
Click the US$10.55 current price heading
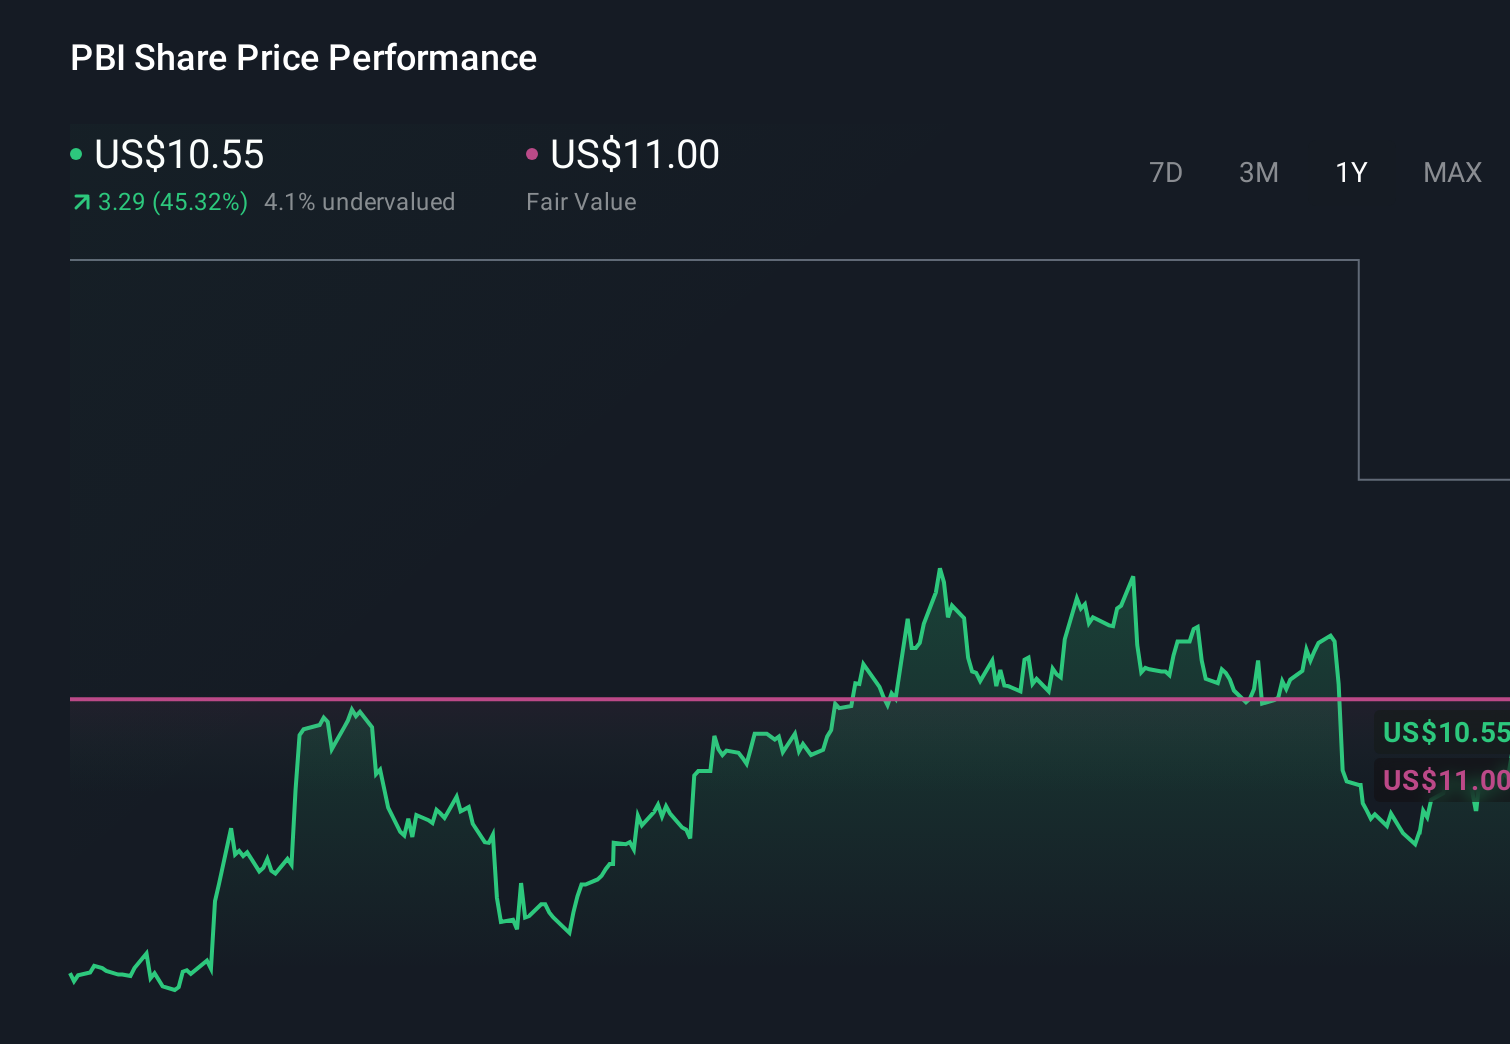point(178,155)
